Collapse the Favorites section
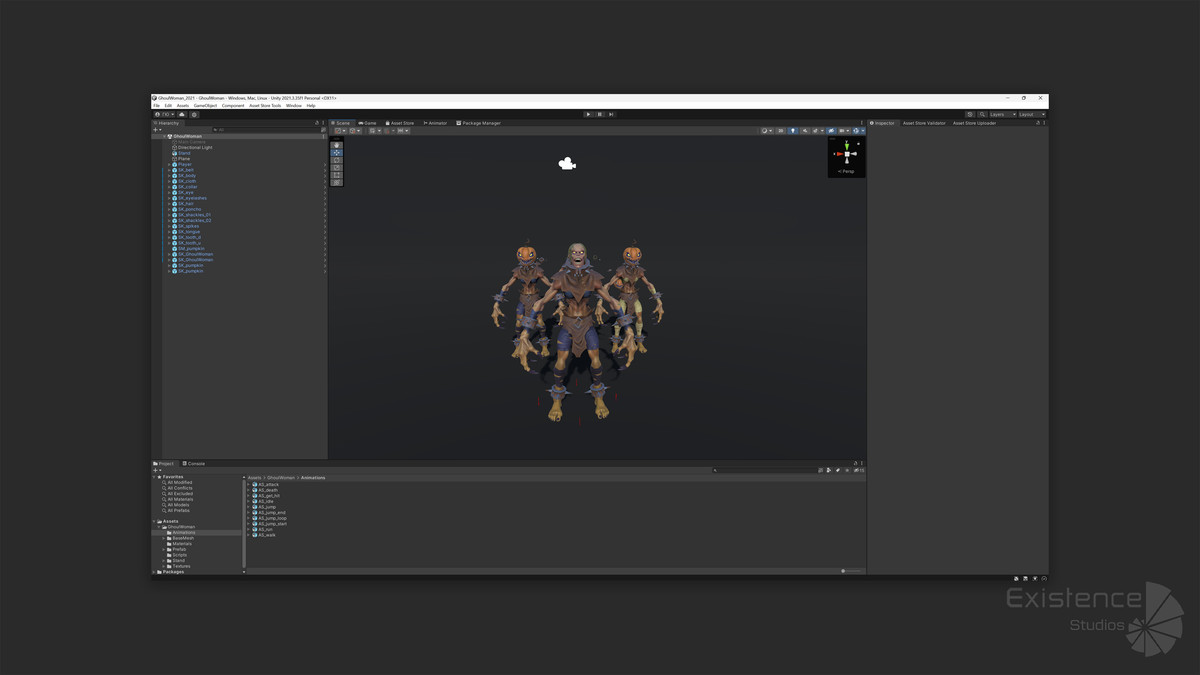The width and height of the screenshot is (1200, 675). coord(154,477)
